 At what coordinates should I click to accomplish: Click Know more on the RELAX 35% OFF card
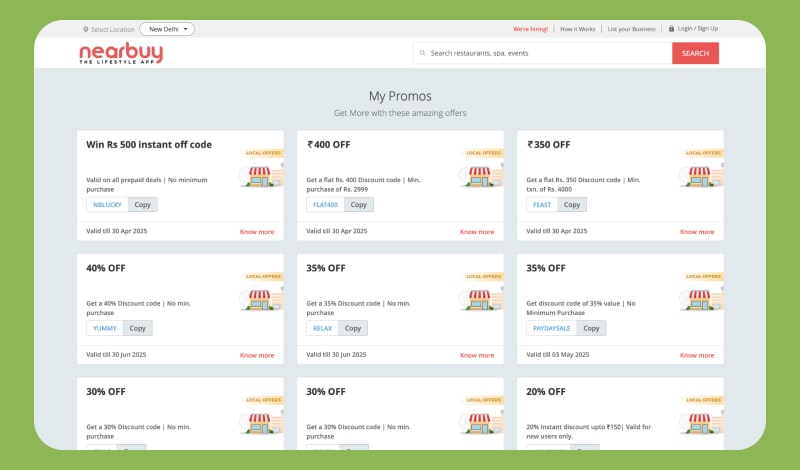coord(477,355)
